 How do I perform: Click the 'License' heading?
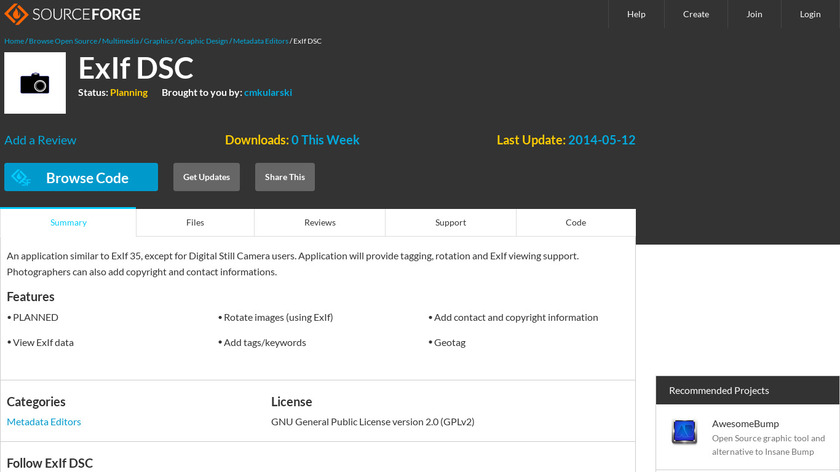point(291,402)
